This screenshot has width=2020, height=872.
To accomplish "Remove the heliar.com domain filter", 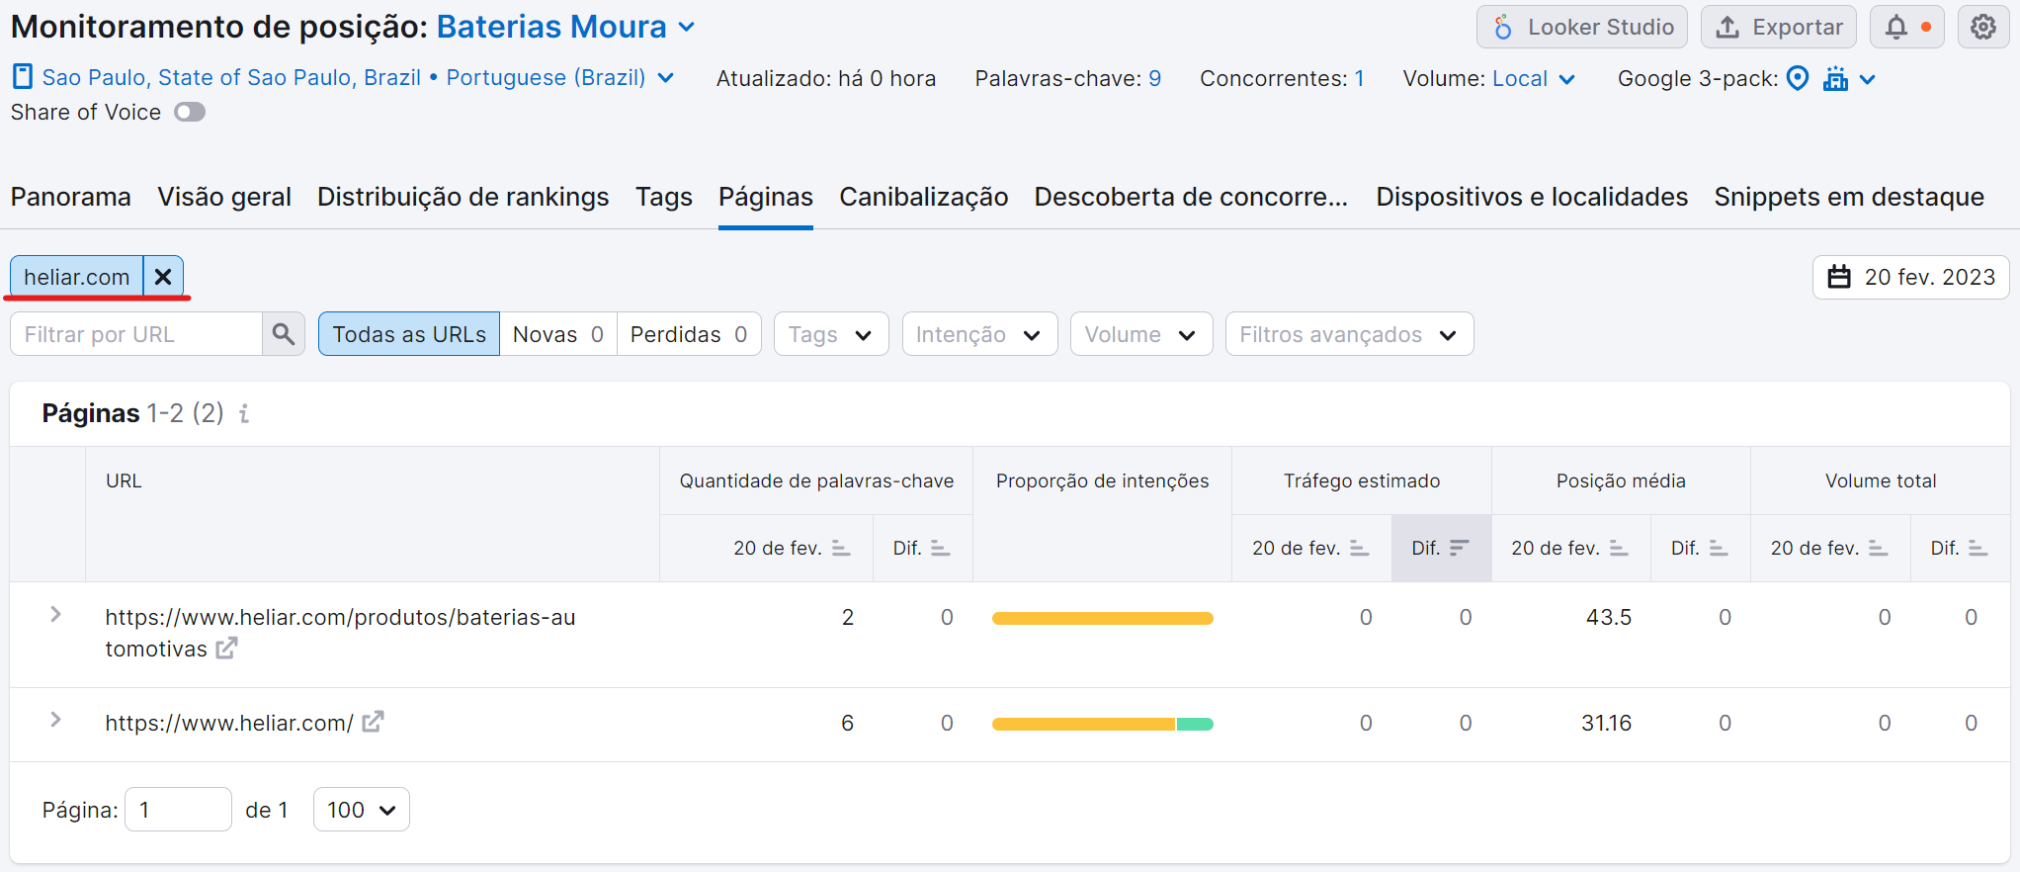I will (x=163, y=277).
